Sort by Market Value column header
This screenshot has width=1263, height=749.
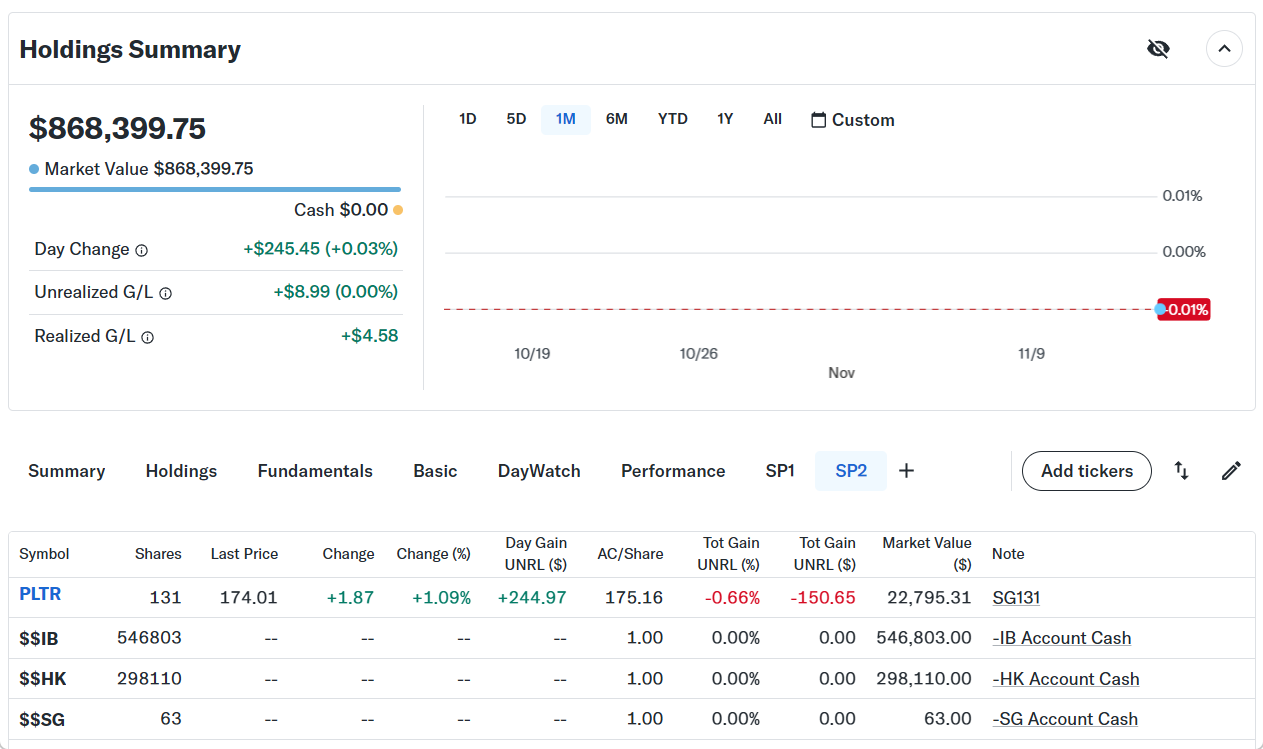926,553
